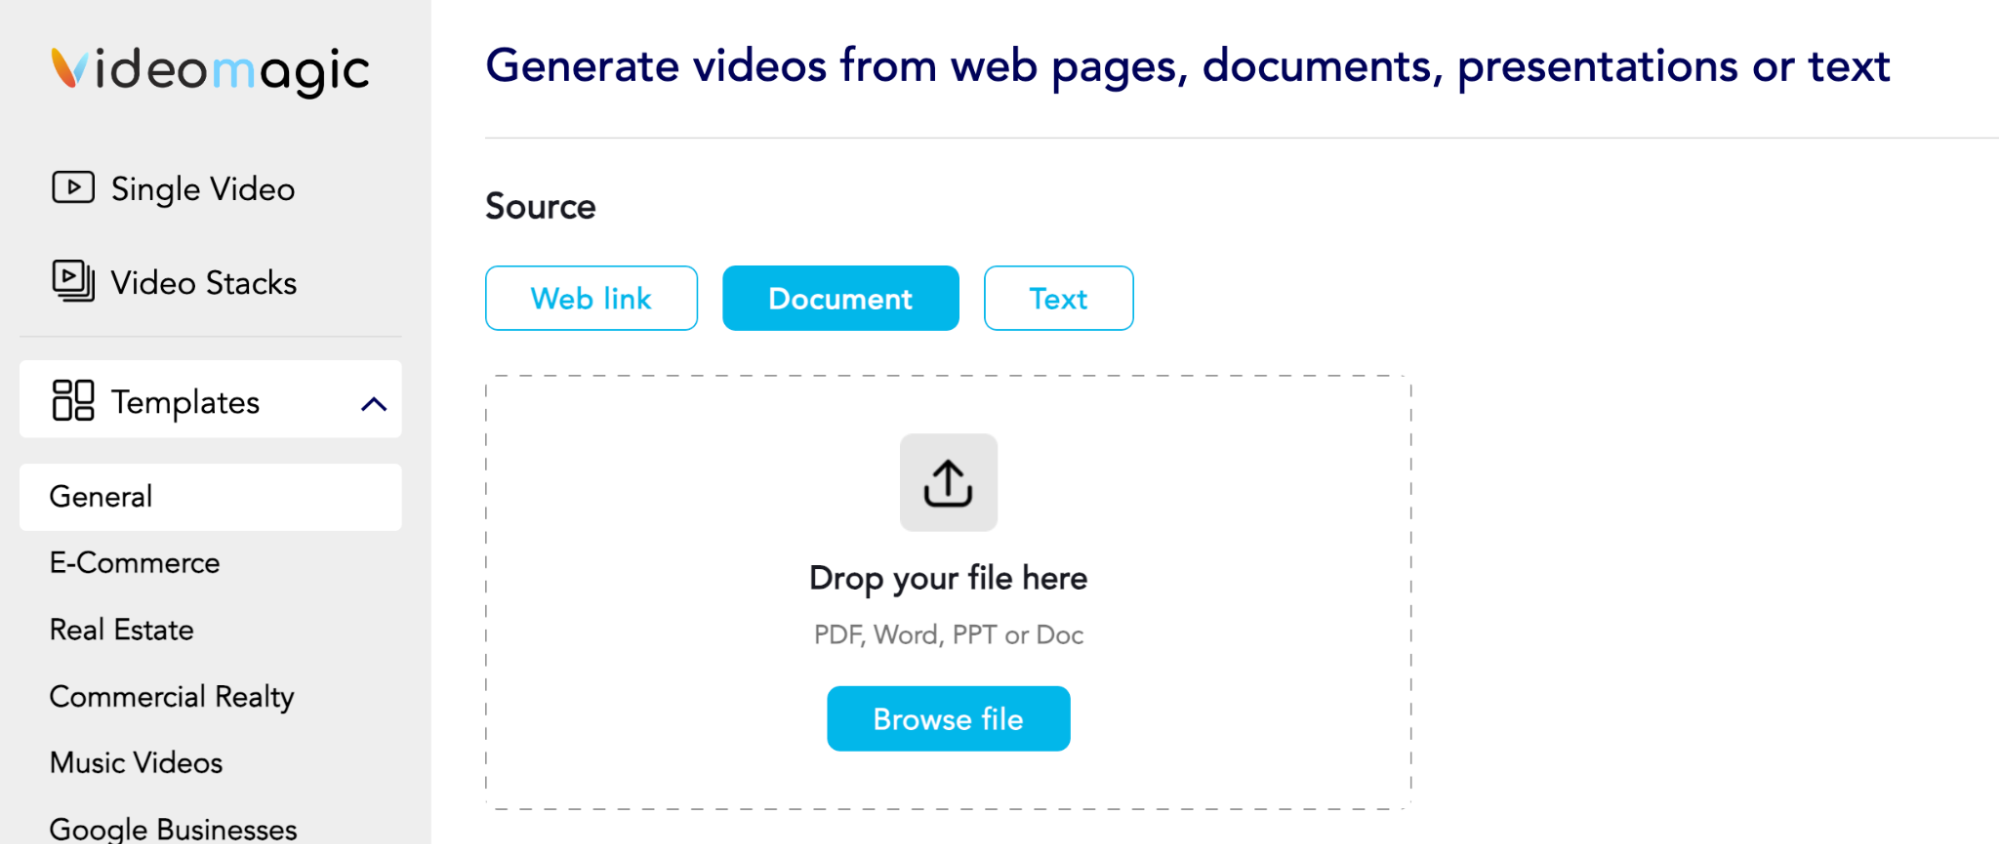This screenshot has height=845, width=1999.
Task: Click the 'PDF, Word, PPT or Doc' hint
Action: point(948,635)
